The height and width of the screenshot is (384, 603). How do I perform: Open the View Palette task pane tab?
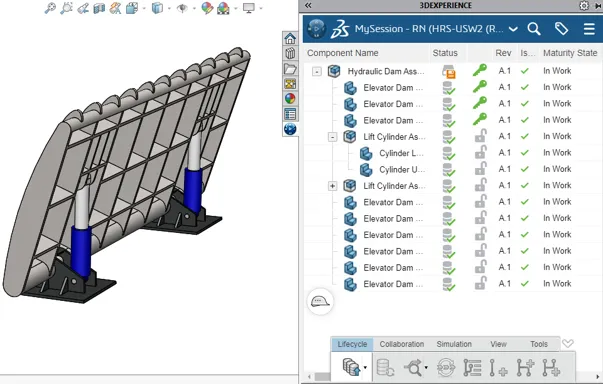coord(290,84)
